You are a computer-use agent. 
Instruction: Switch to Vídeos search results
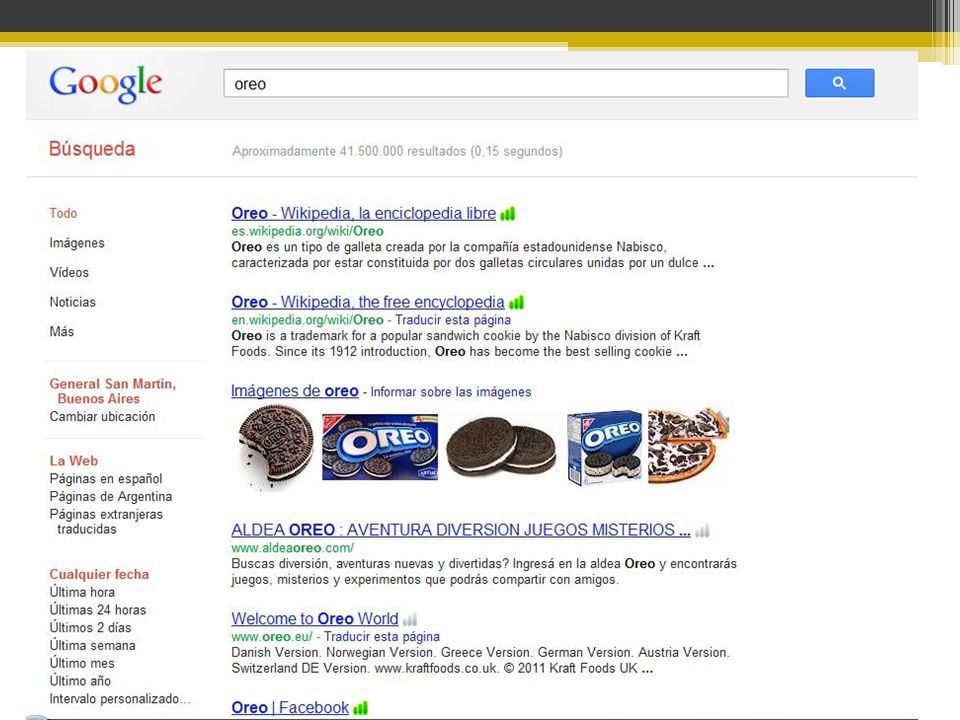pyautogui.click(x=69, y=272)
